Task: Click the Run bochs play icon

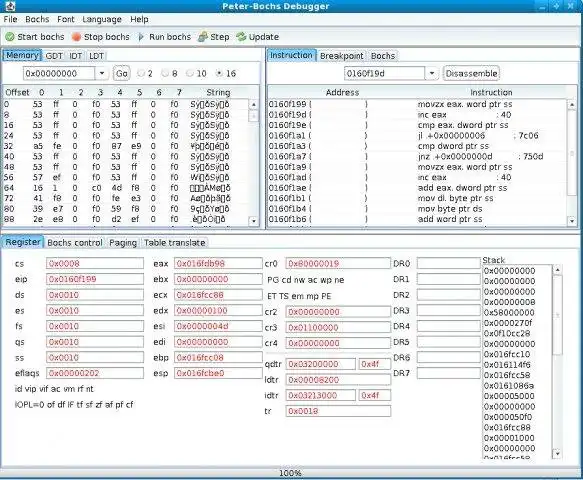Action: click(x=141, y=37)
